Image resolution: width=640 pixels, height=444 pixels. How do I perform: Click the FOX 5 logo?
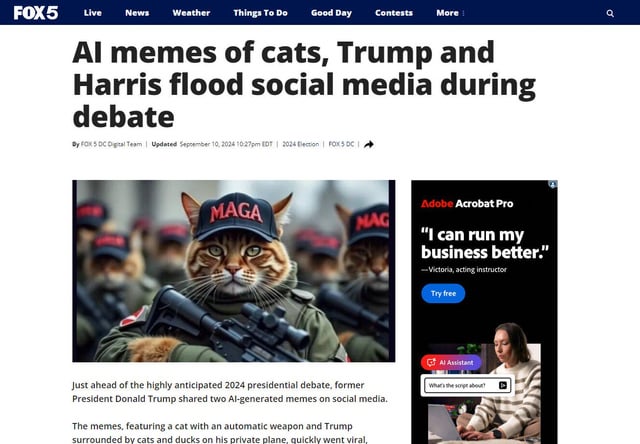point(36,13)
